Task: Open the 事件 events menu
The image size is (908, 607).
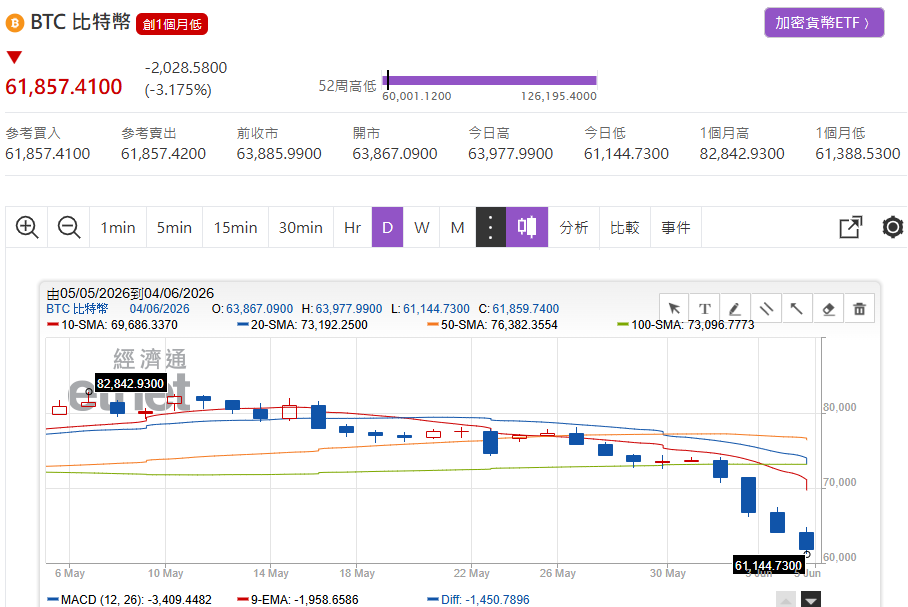Action: point(676,228)
